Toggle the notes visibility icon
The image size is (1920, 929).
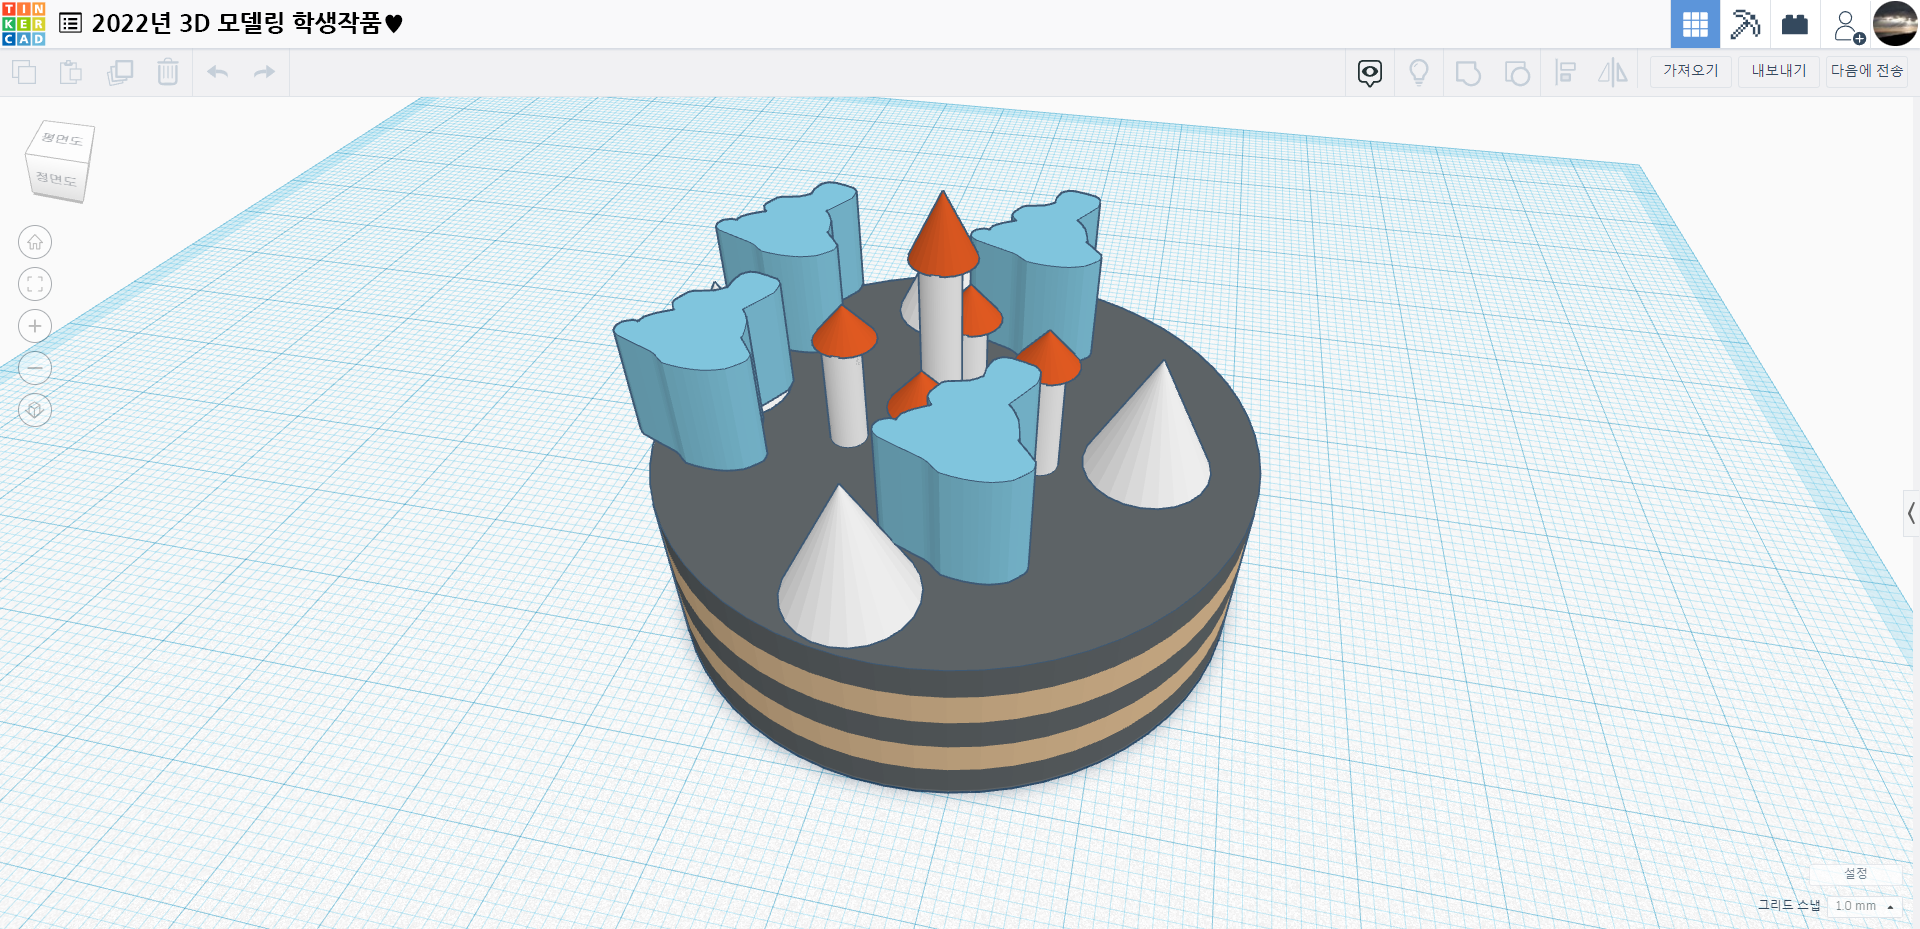click(x=1370, y=73)
